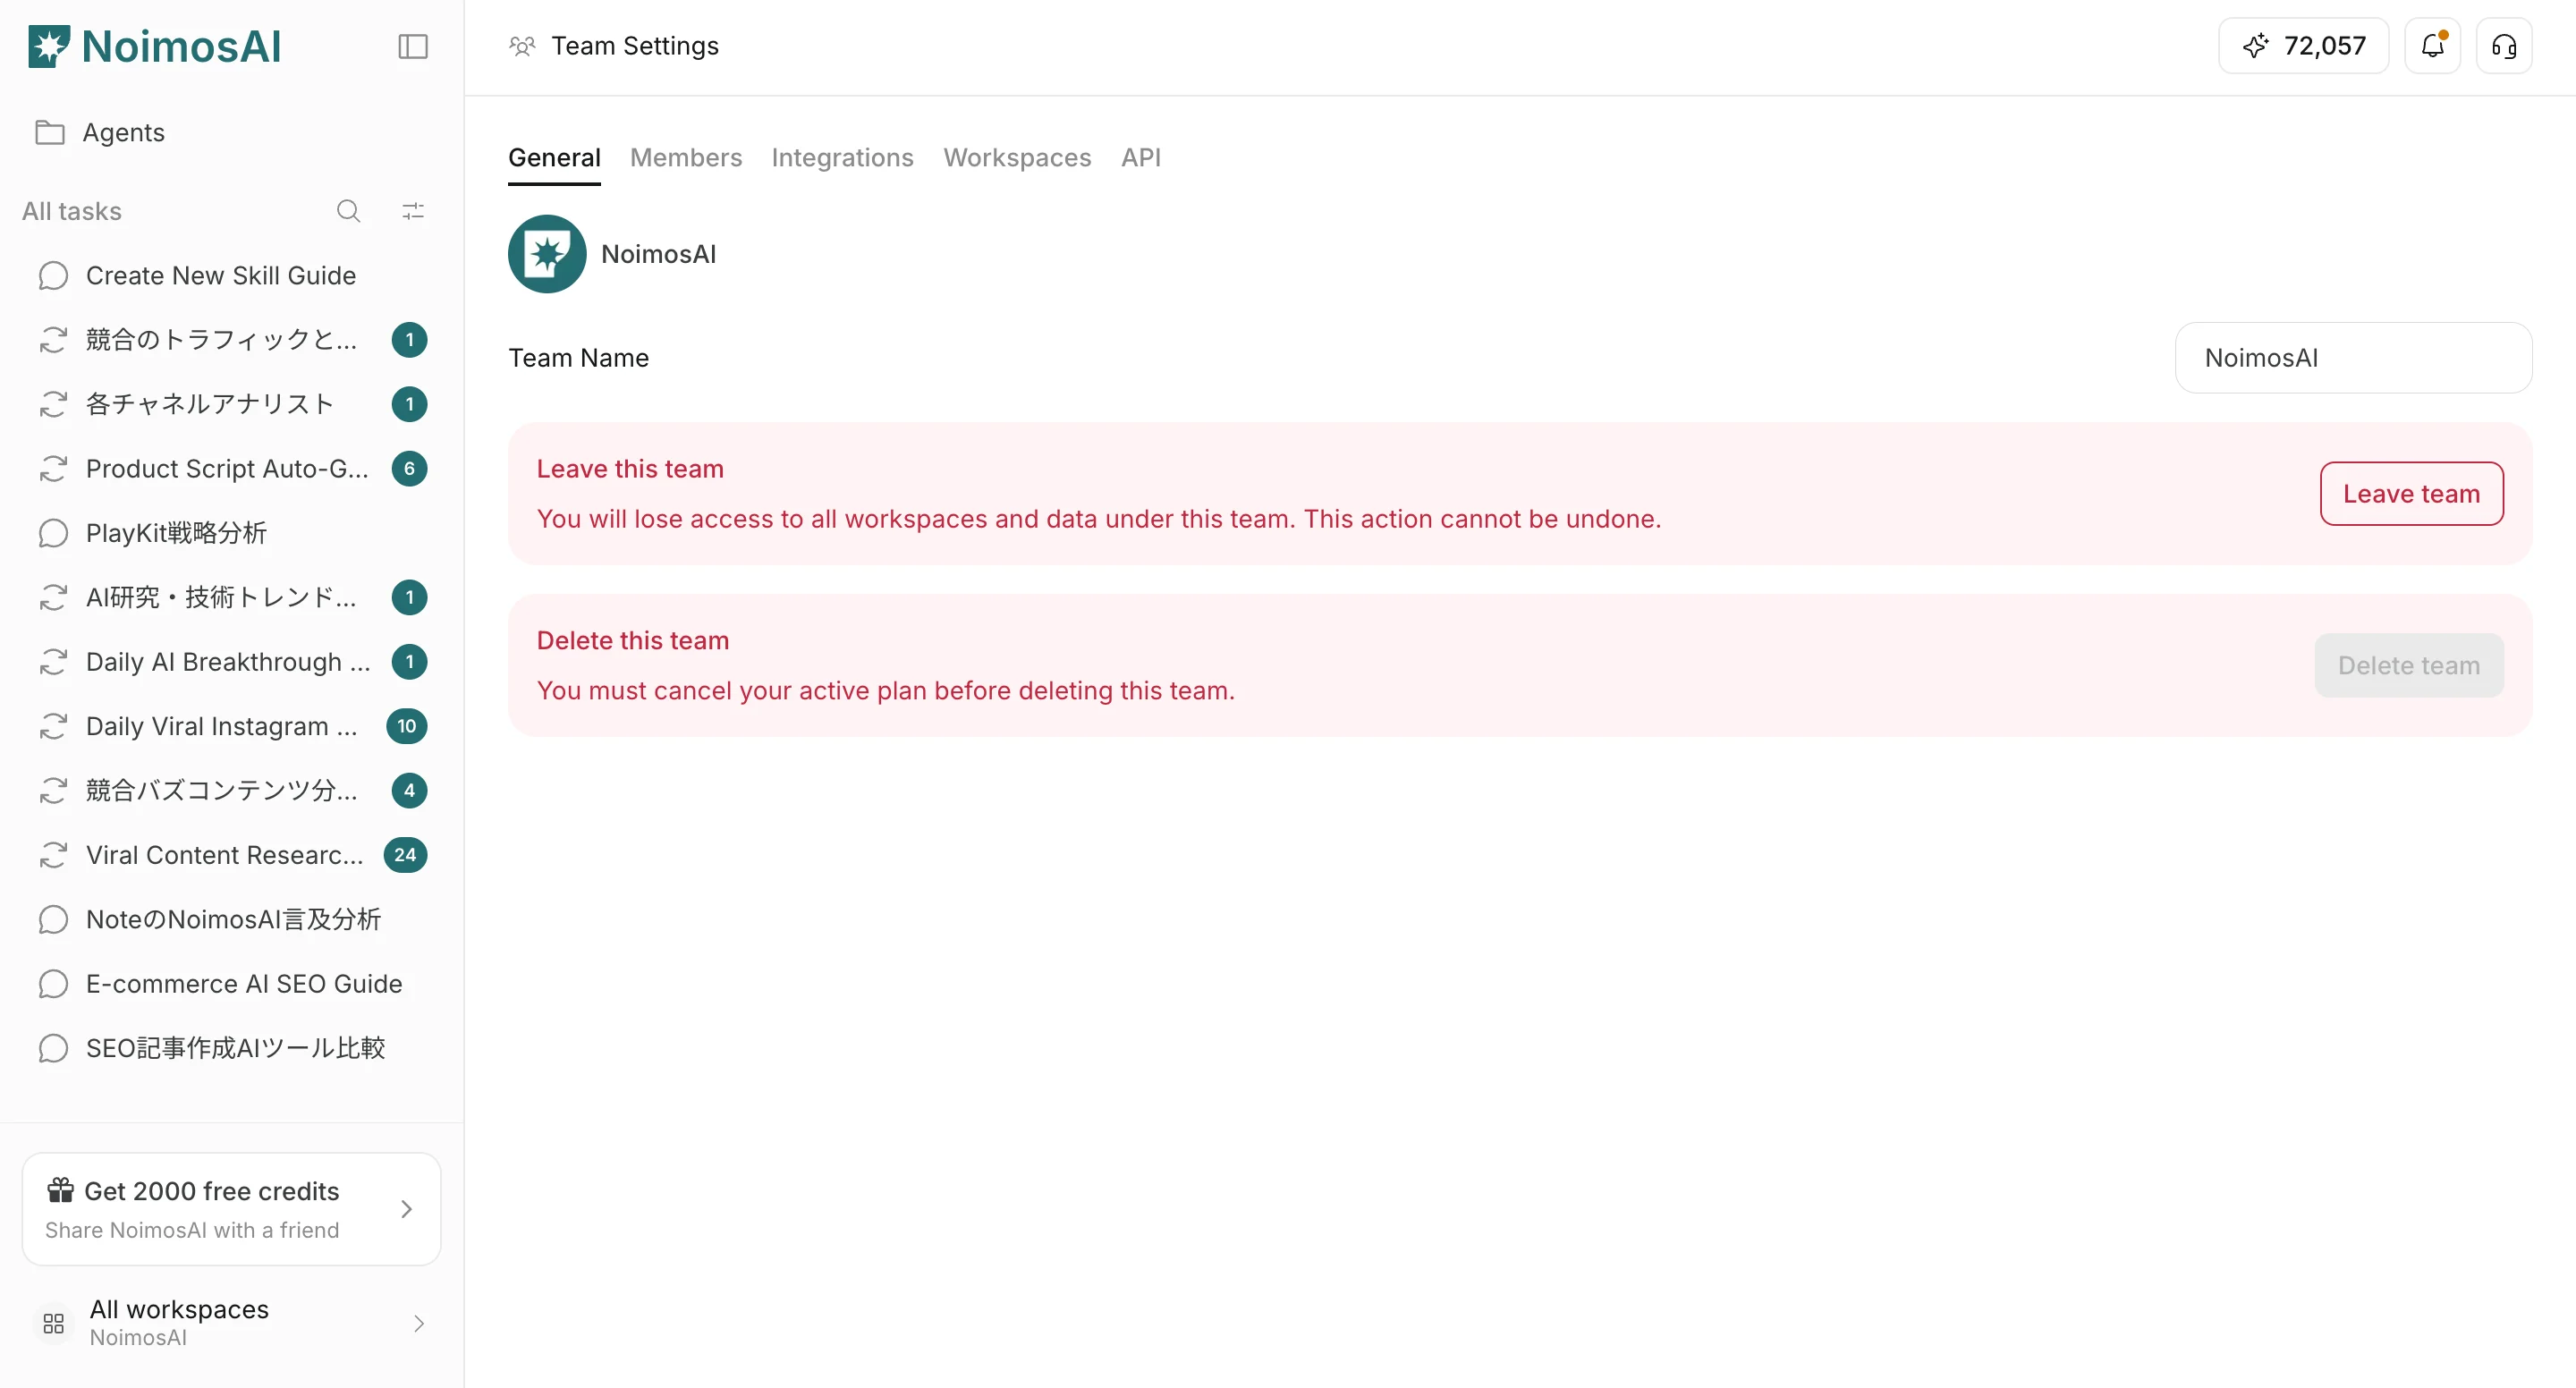This screenshot has height=1388, width=2576.
Task: Open the PlayKit戦略分析 task
Action: [x=231, y=533]
